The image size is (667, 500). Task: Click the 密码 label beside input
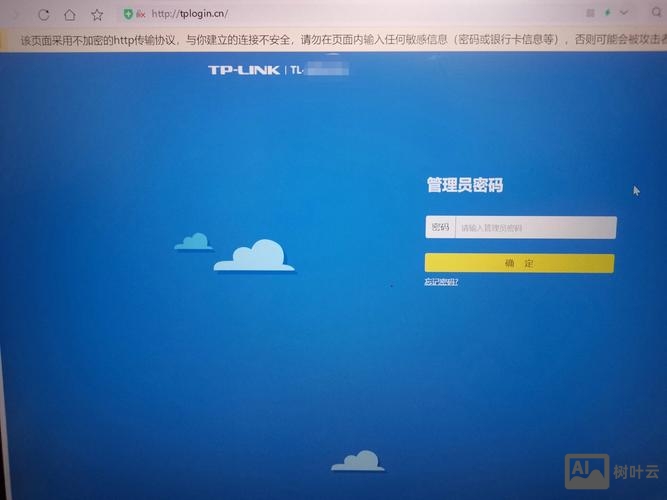pos(440,227)
